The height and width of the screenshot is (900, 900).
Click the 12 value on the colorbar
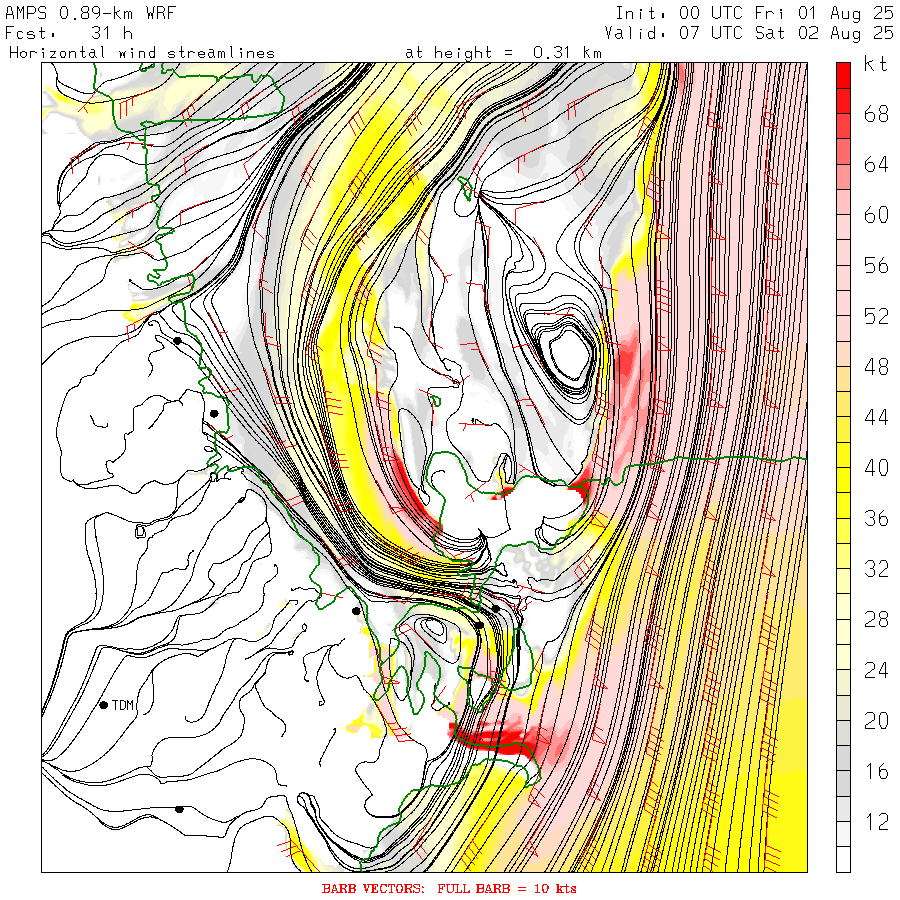(876, 821)
